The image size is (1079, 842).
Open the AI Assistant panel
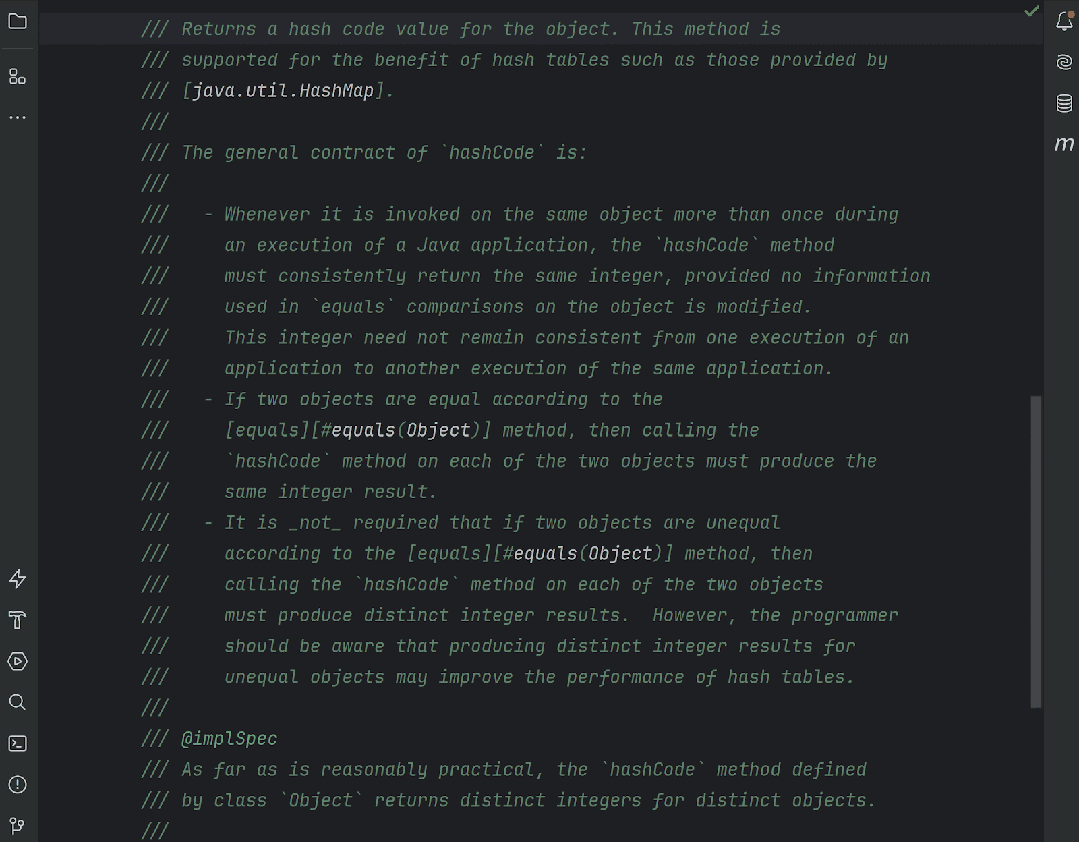click(1064, 61)
